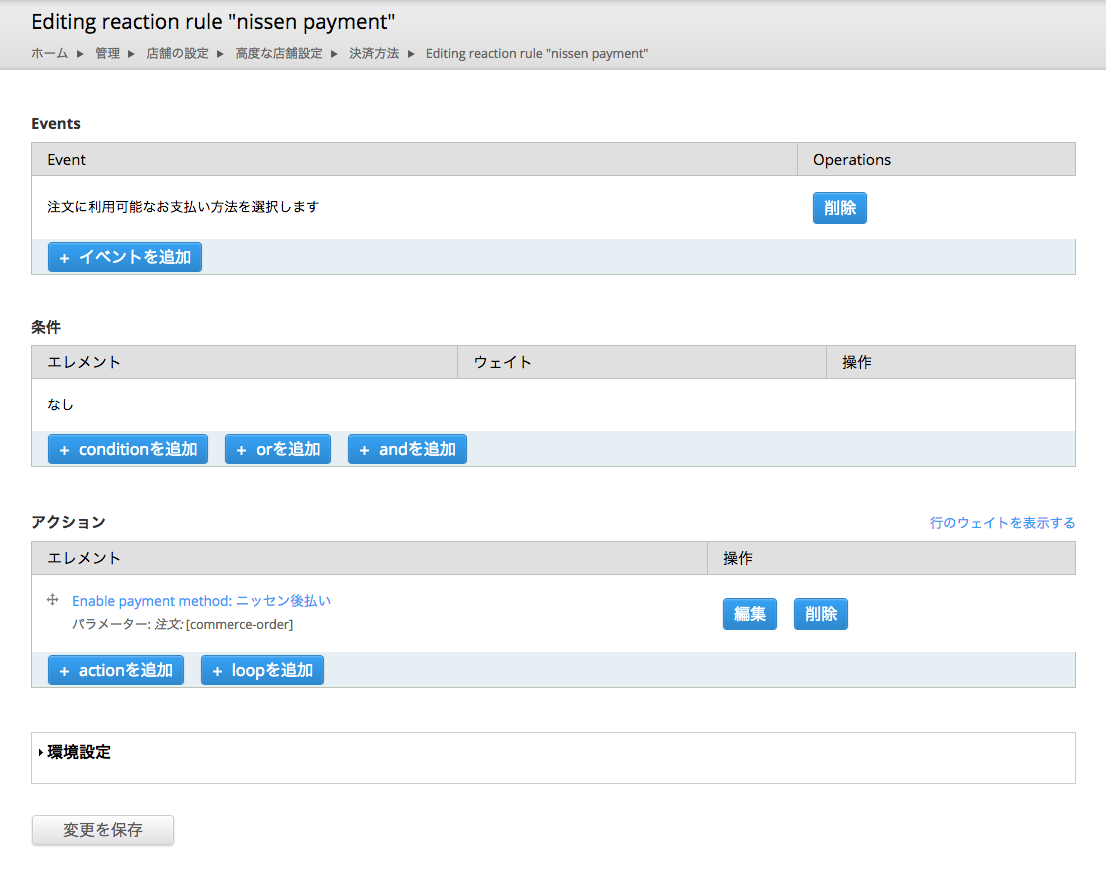This screenshot has height=879, width=1106.
Task: Click the actionを追加 button
Action: pyautogui.click(x=116, y=670)
